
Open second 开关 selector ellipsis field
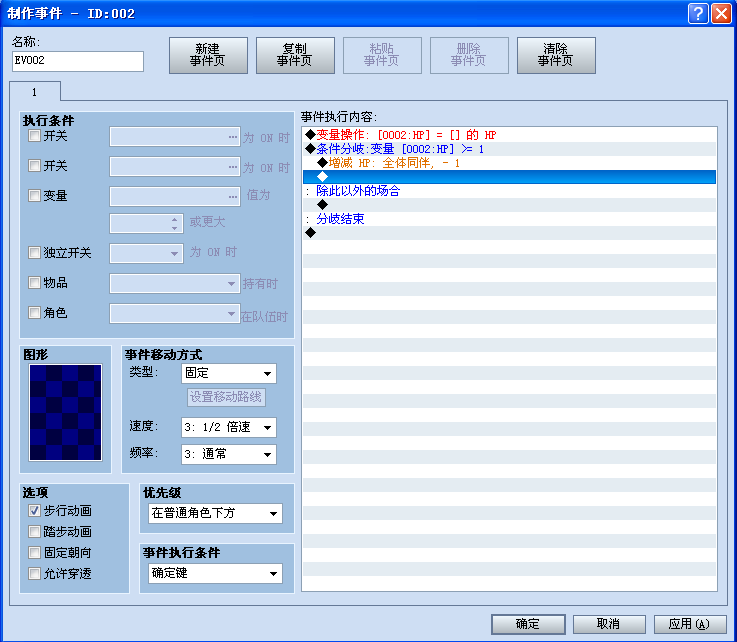coord(175,166)
